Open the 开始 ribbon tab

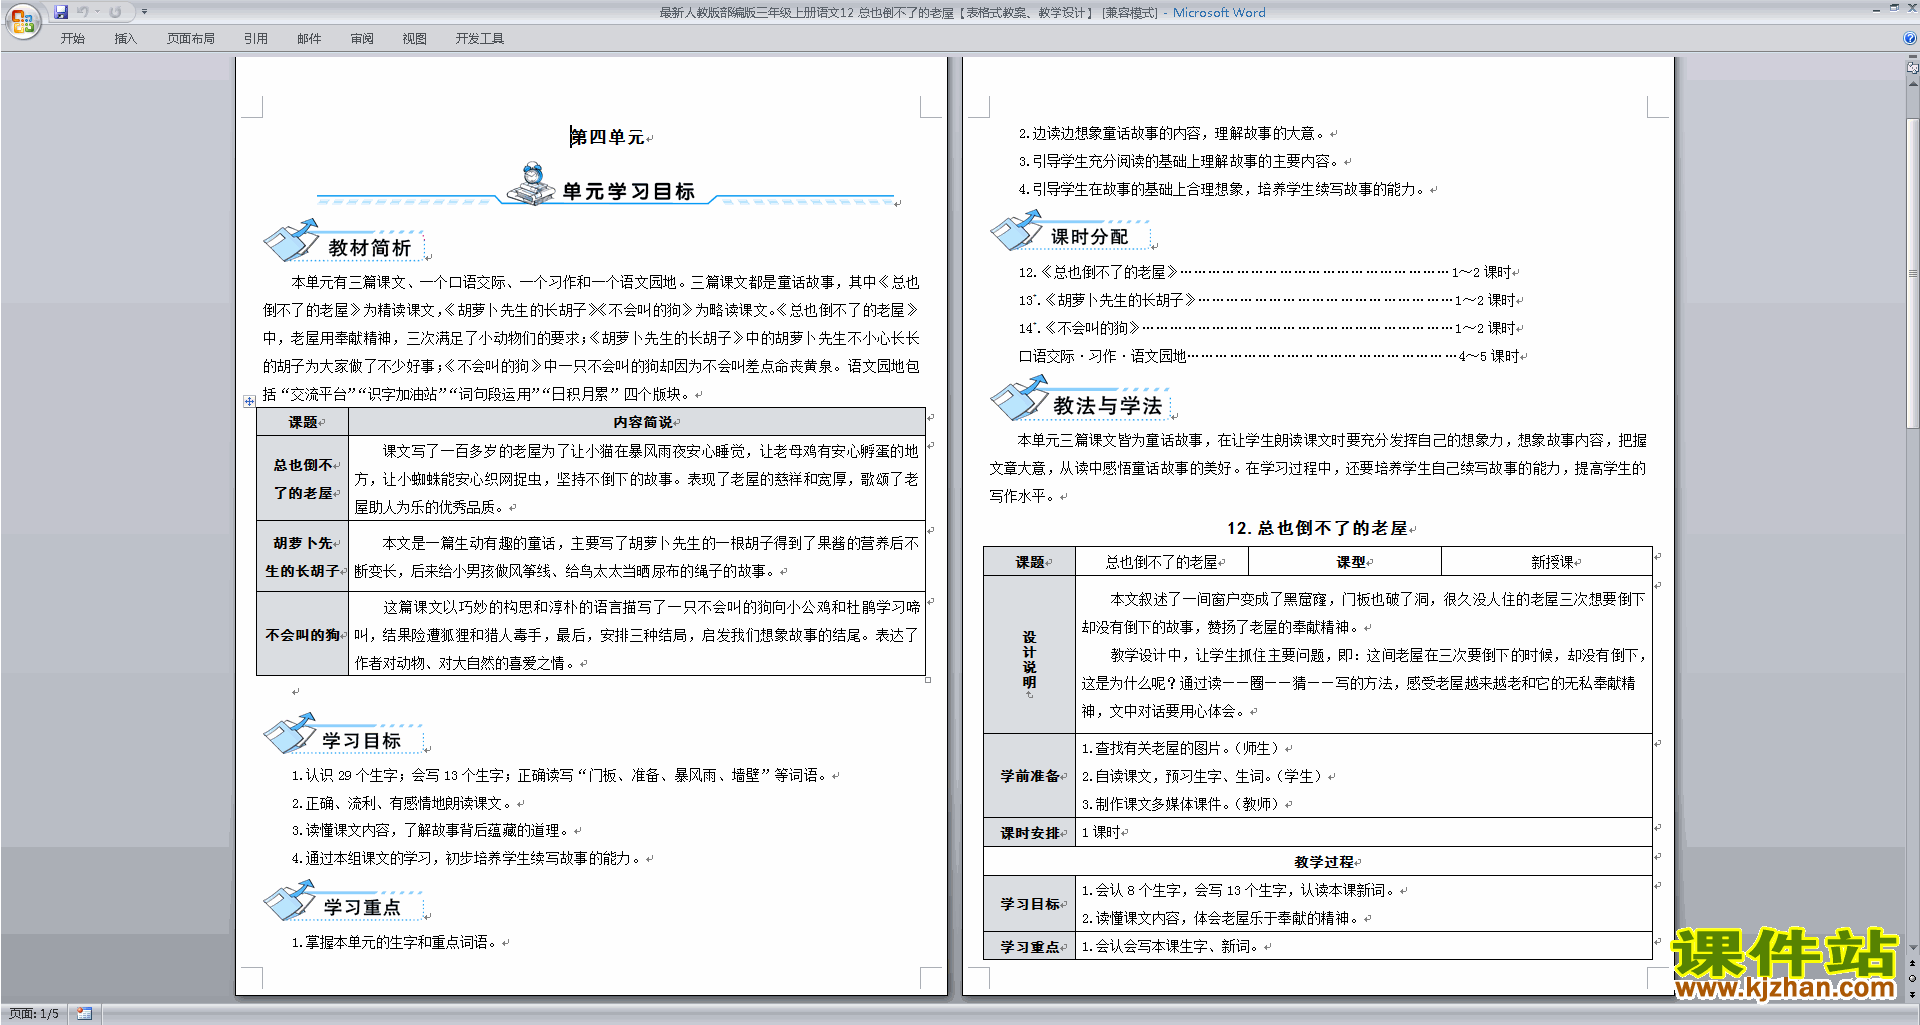pos(72,38)
